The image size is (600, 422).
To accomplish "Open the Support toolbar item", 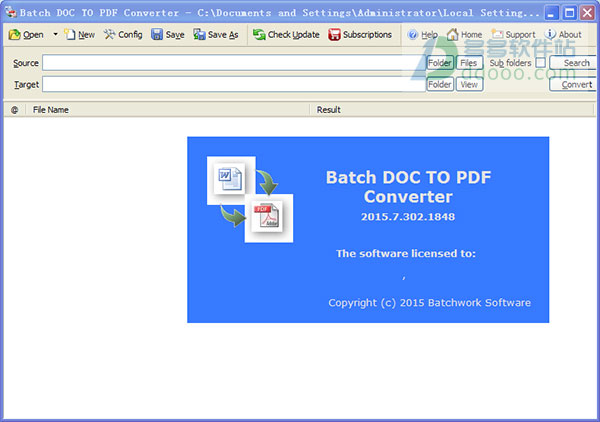I will (514, 34).
